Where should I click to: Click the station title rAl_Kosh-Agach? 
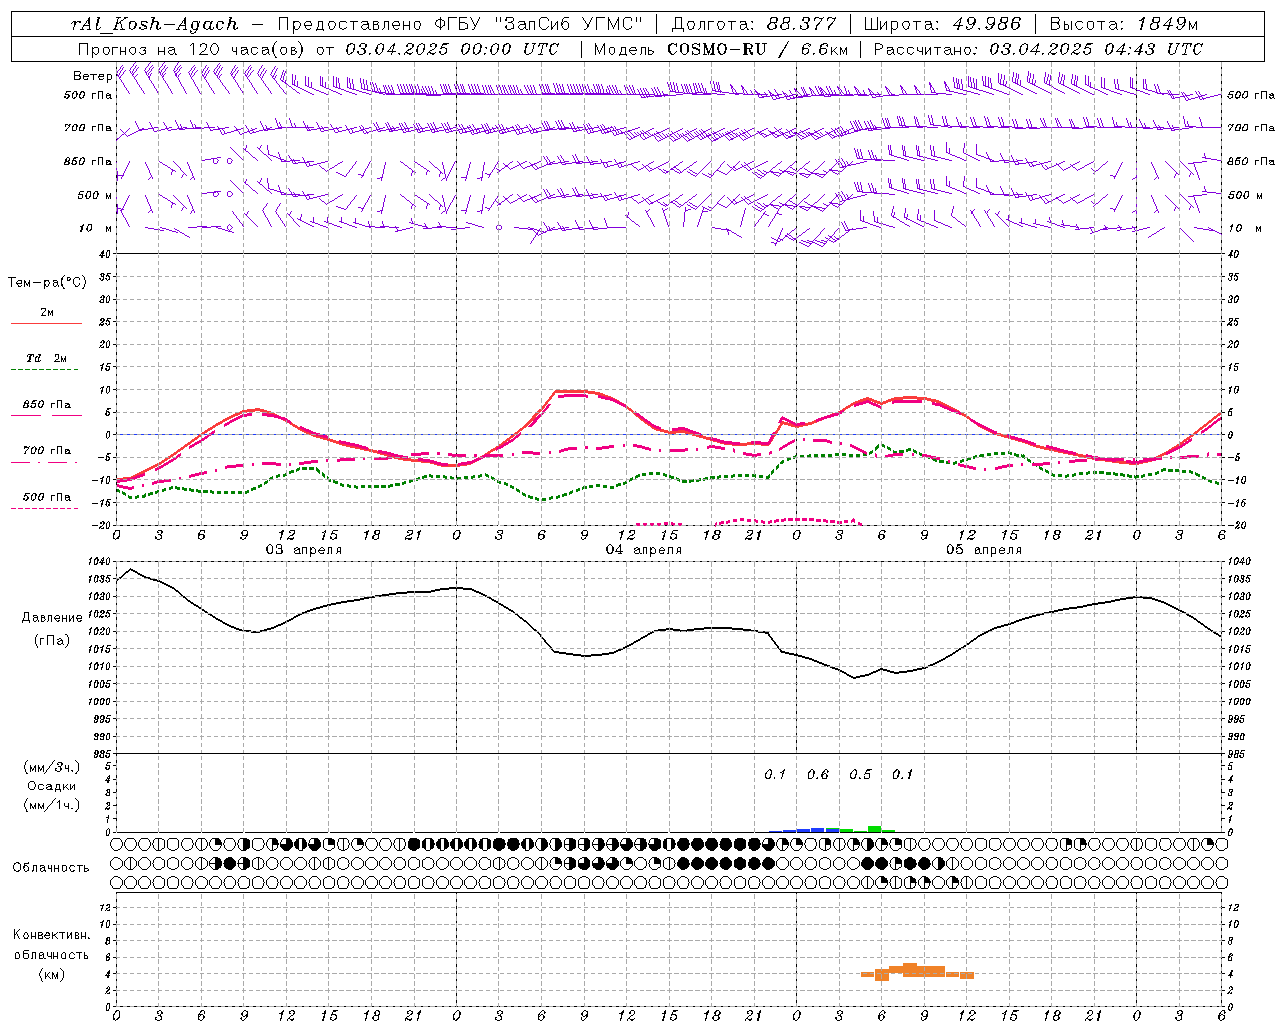(155, 24)
